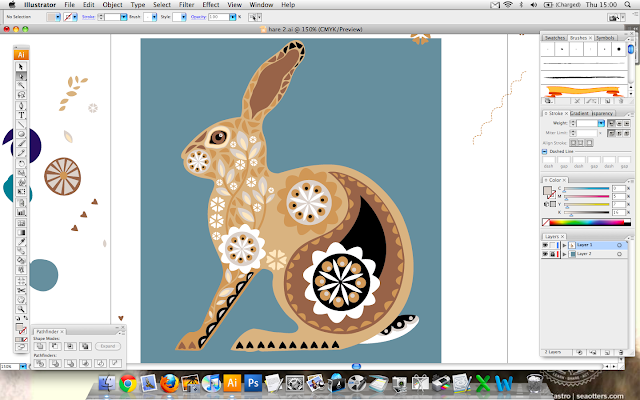The image size is (640, 400).
Task: Select the Zoom magnifier tool
Action: coord(21,309)
